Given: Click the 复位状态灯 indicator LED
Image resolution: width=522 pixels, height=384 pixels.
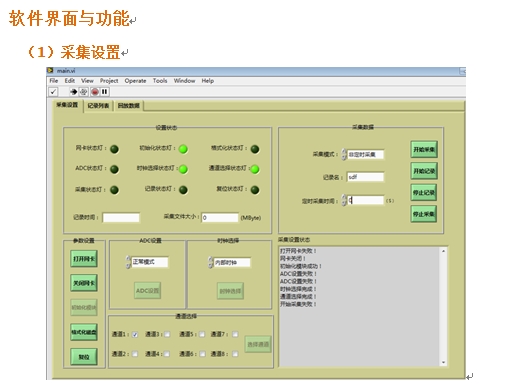Looking at the screenshot, I should coord(255,190).
